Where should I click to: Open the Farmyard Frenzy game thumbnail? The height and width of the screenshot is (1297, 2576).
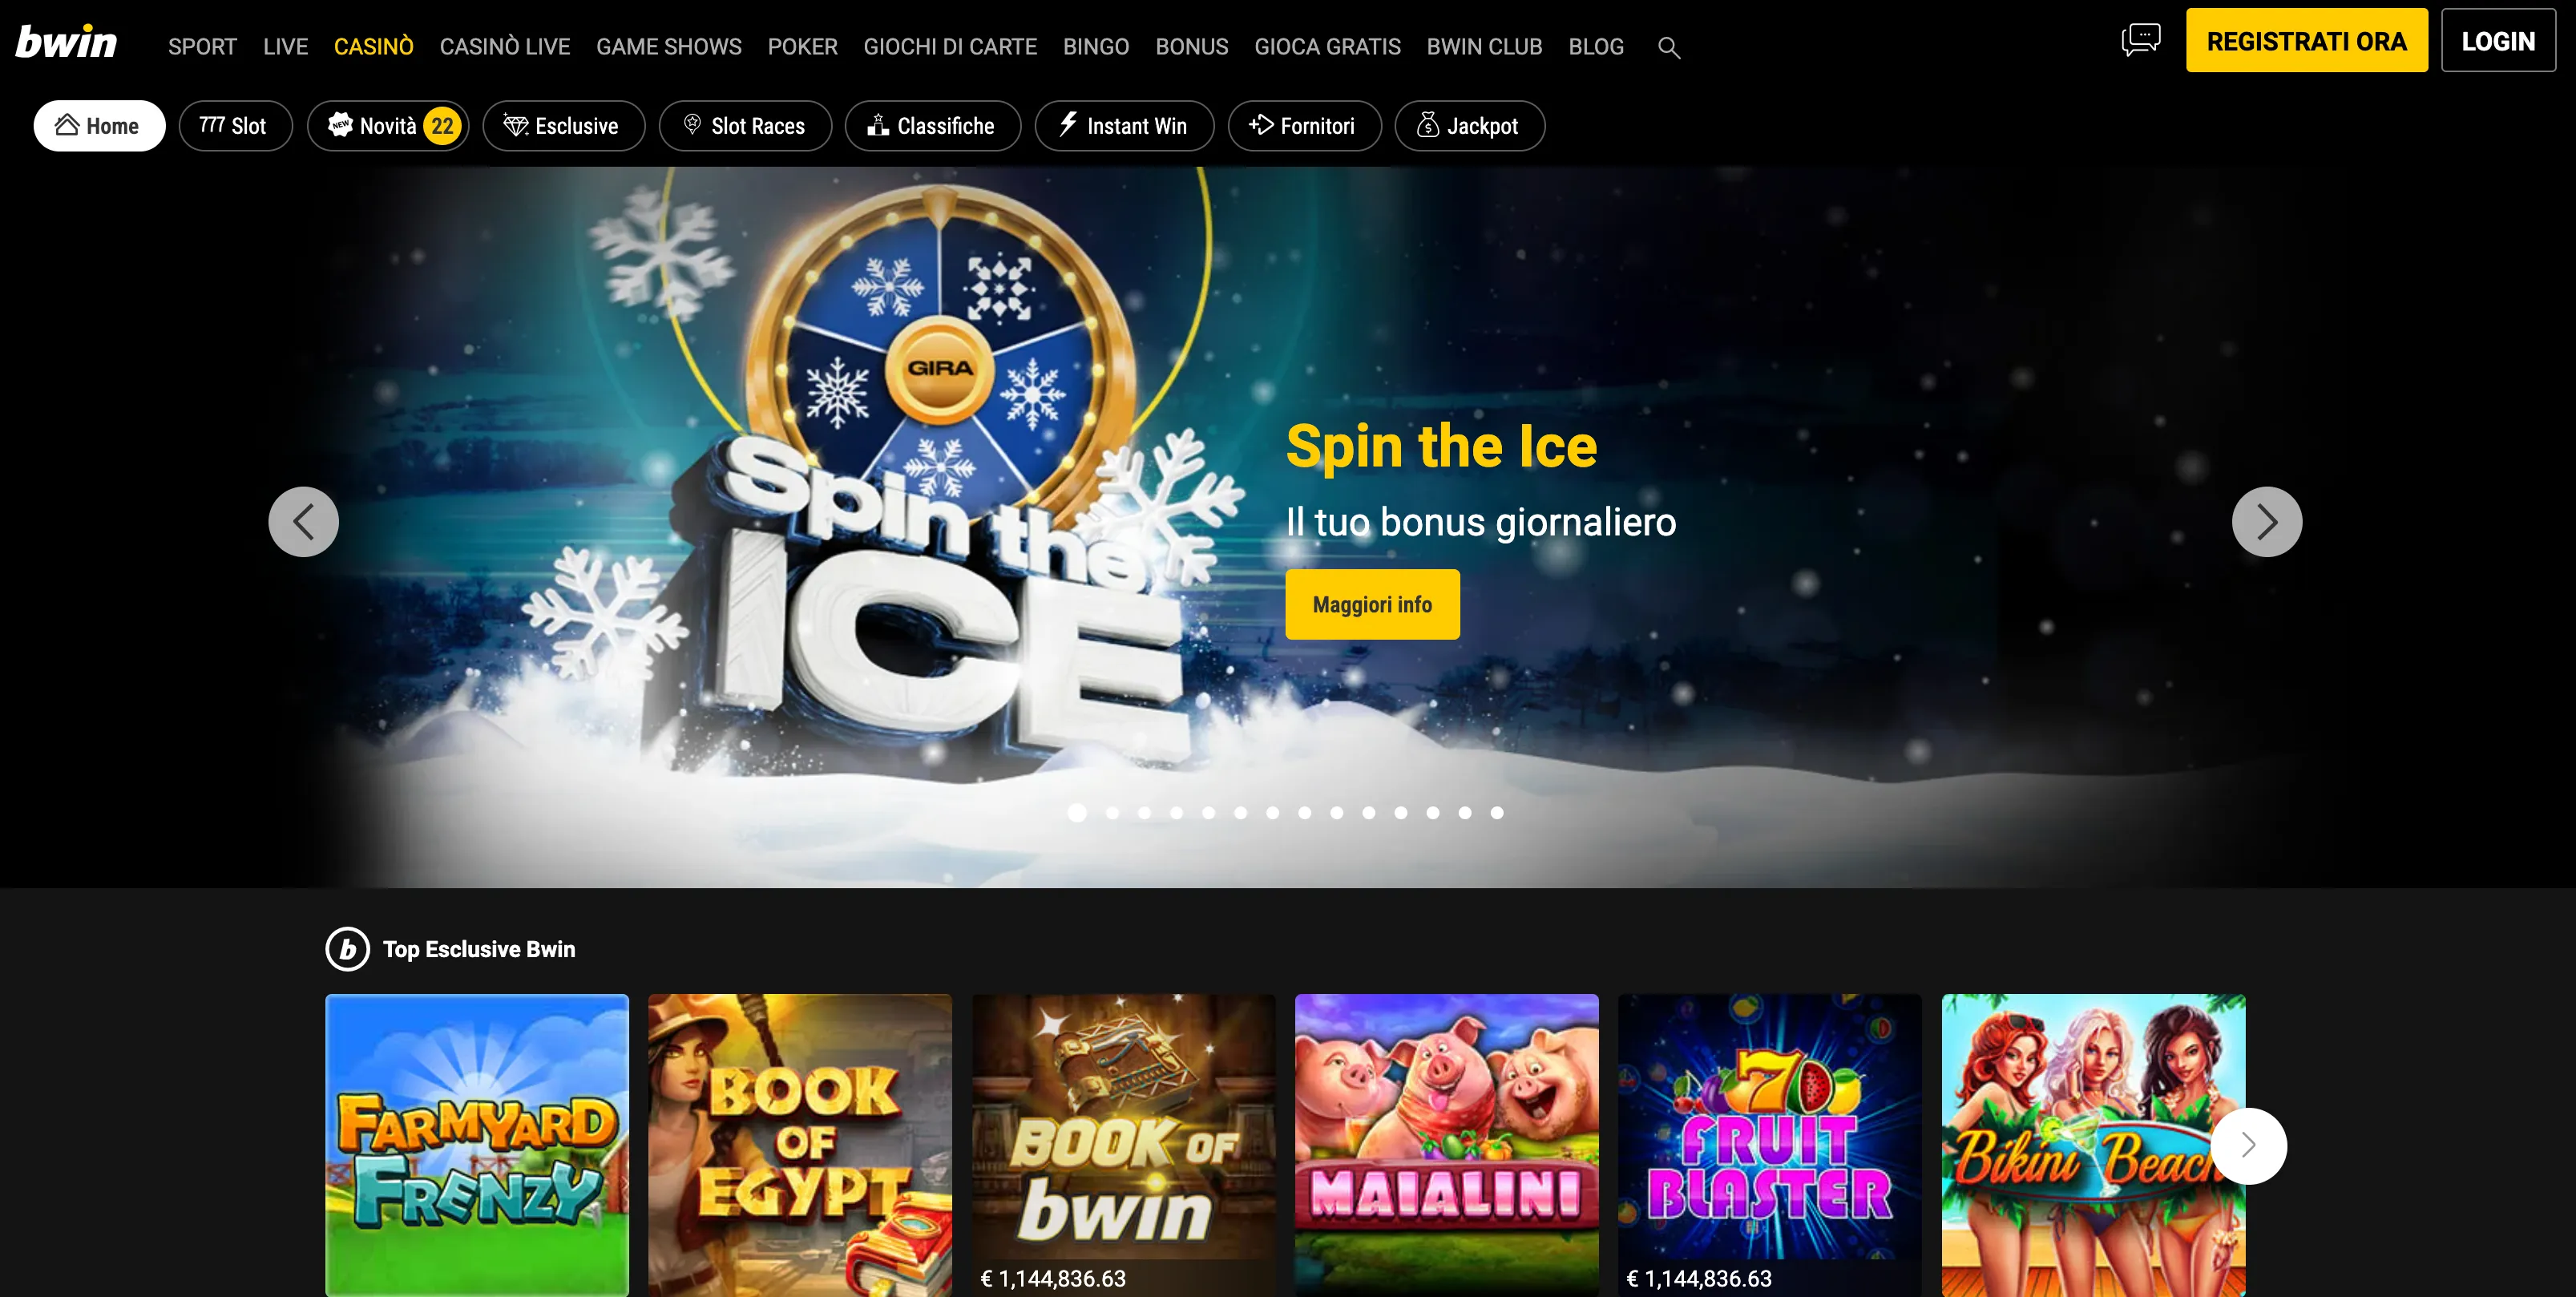[477, 1145]
